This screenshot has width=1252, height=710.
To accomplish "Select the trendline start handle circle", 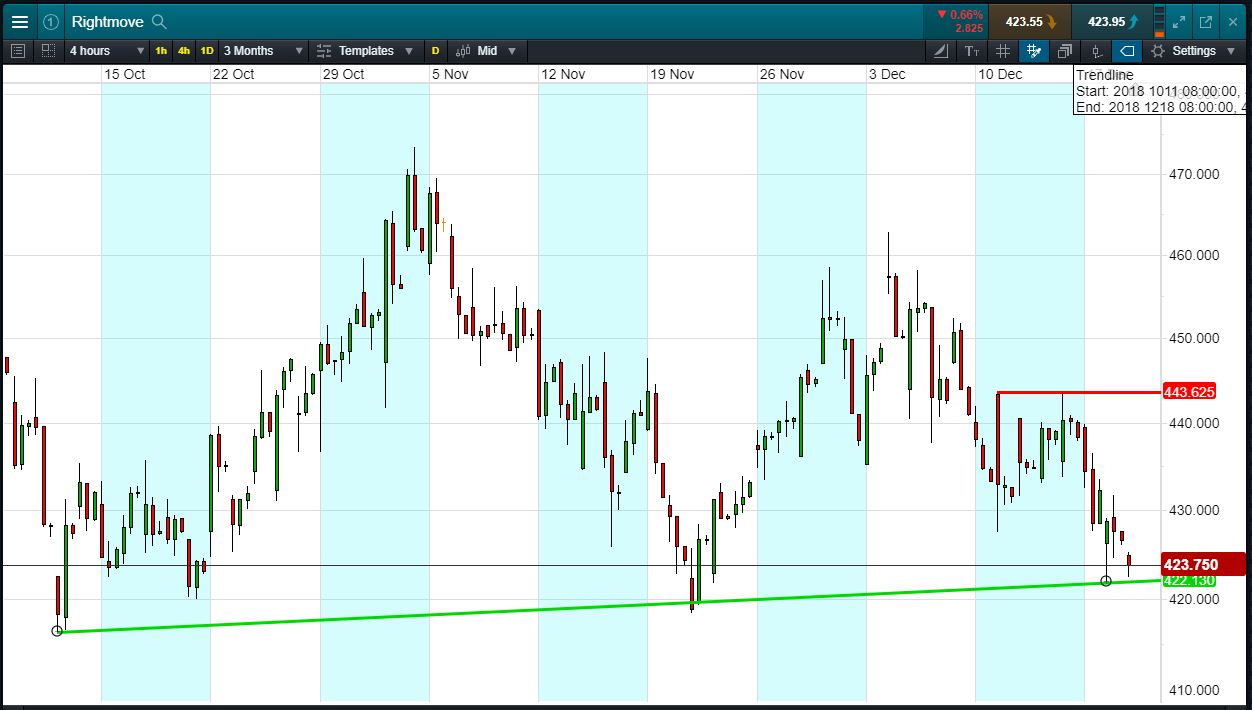I will click(x=57, y=631).
